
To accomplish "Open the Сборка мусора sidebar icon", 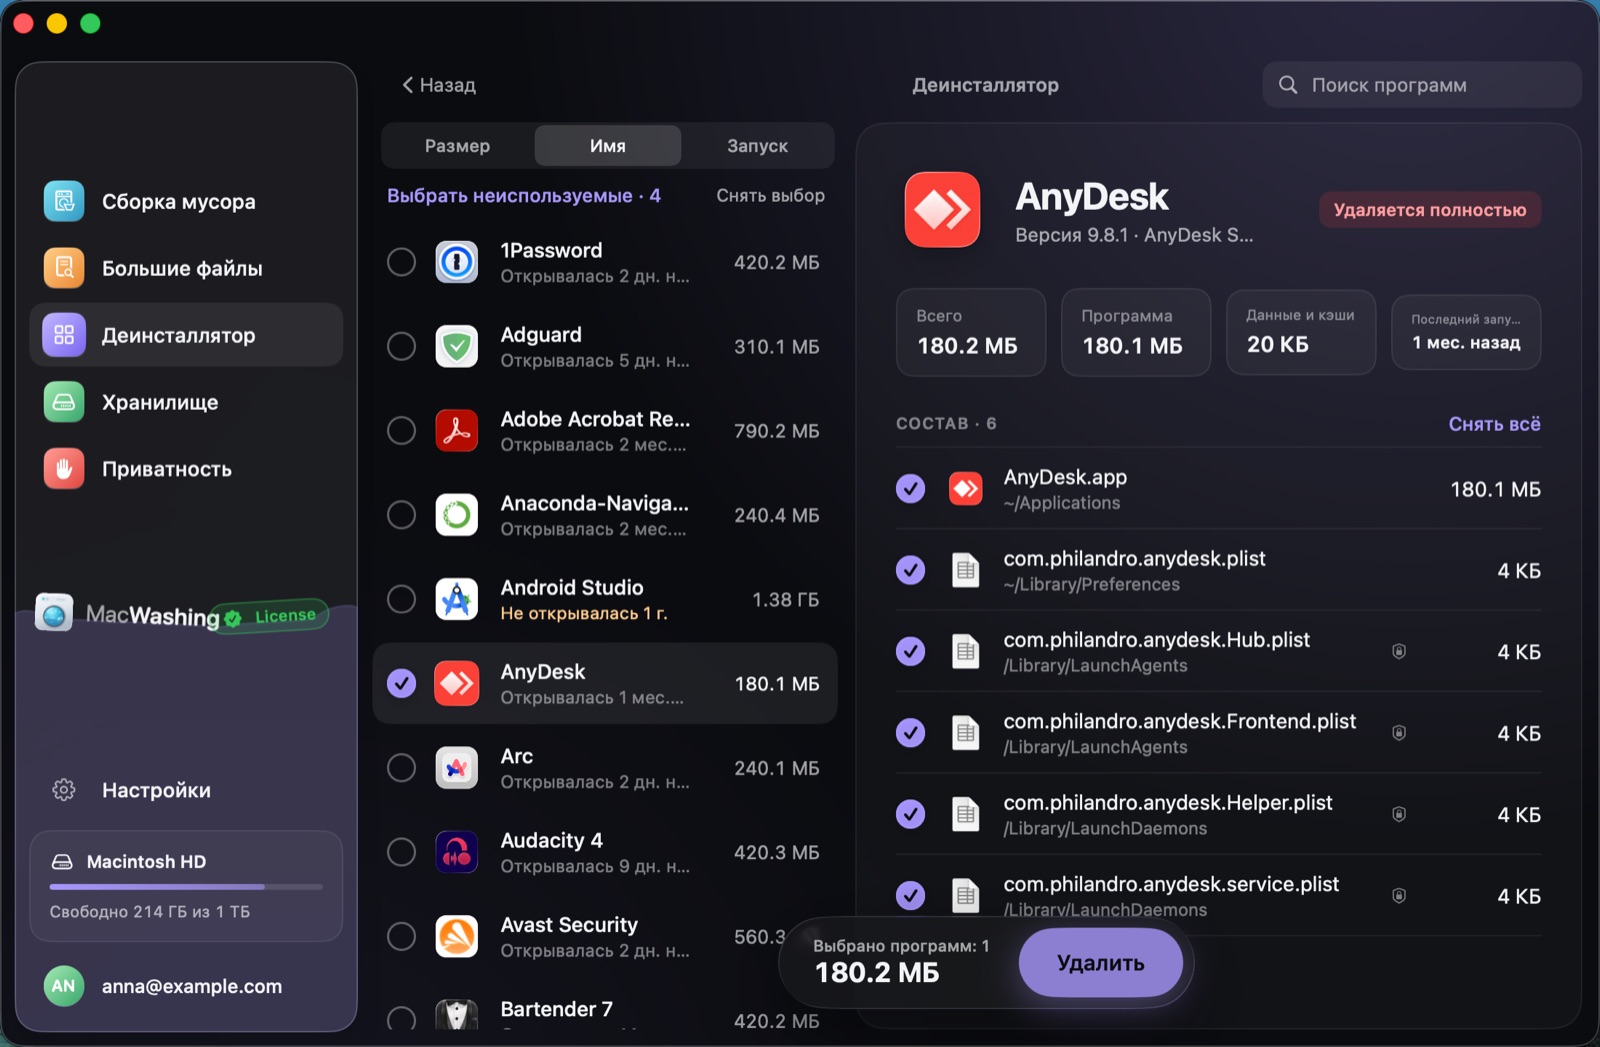I will 64,201.
